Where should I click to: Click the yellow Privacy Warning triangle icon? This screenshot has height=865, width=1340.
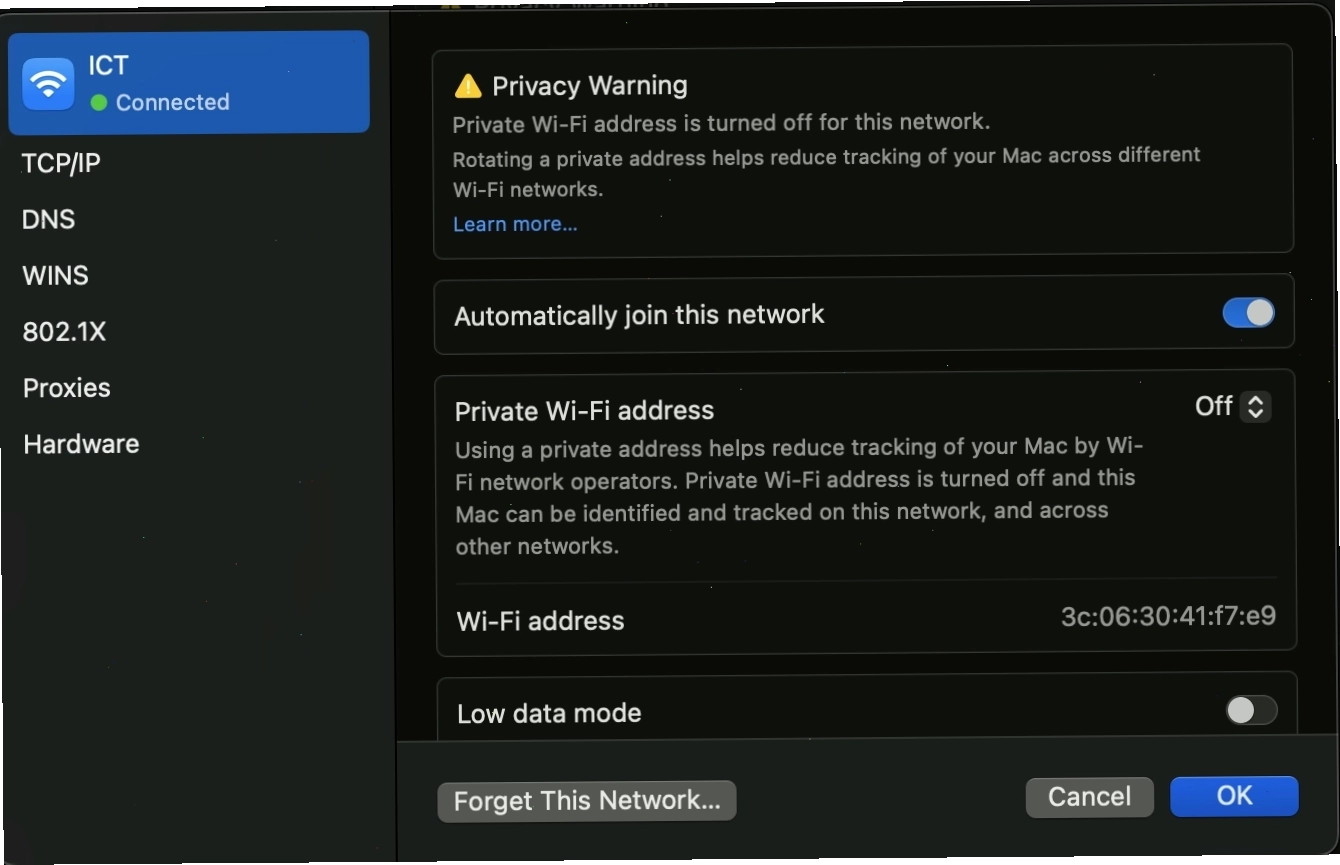tap(467, 86)
